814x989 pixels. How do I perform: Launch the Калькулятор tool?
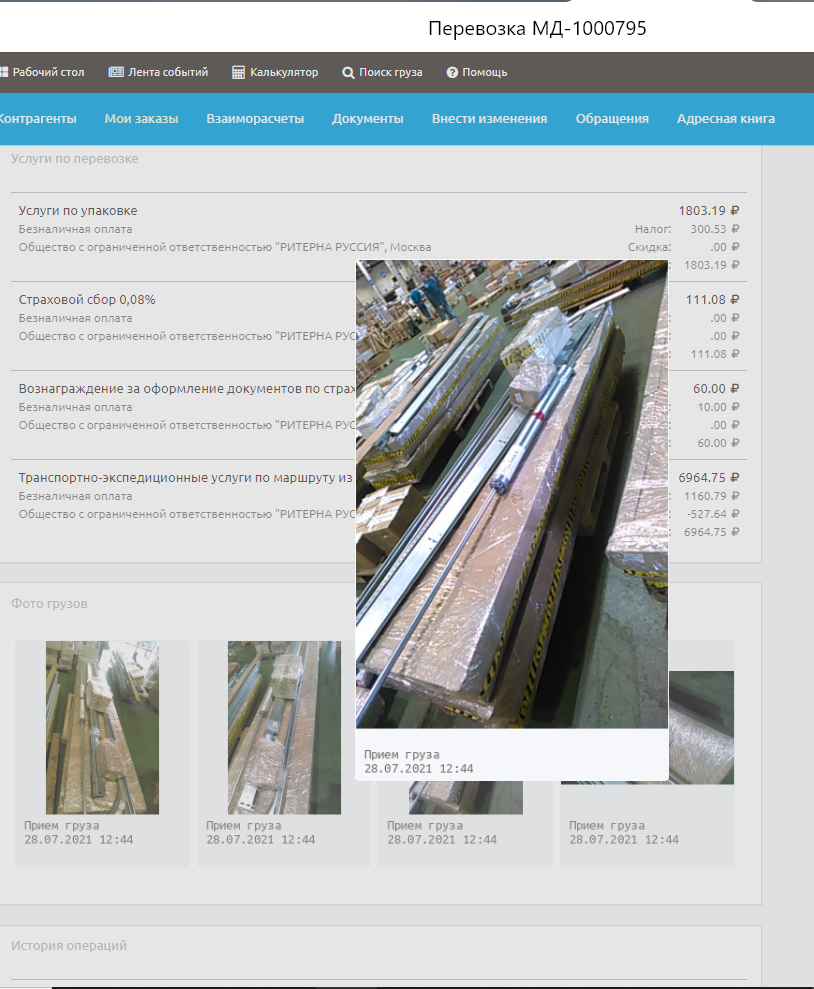coord(275,72)
